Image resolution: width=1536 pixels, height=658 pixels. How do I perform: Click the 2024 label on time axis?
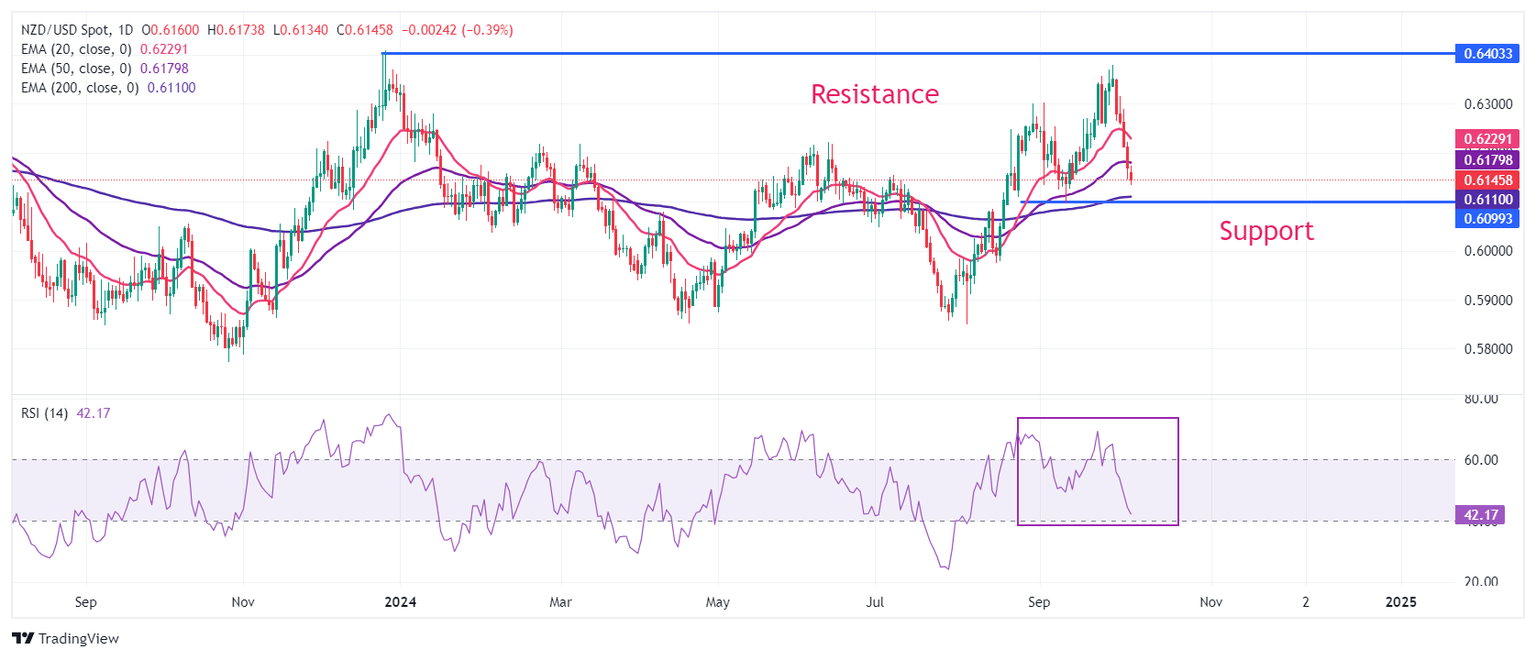400,603
